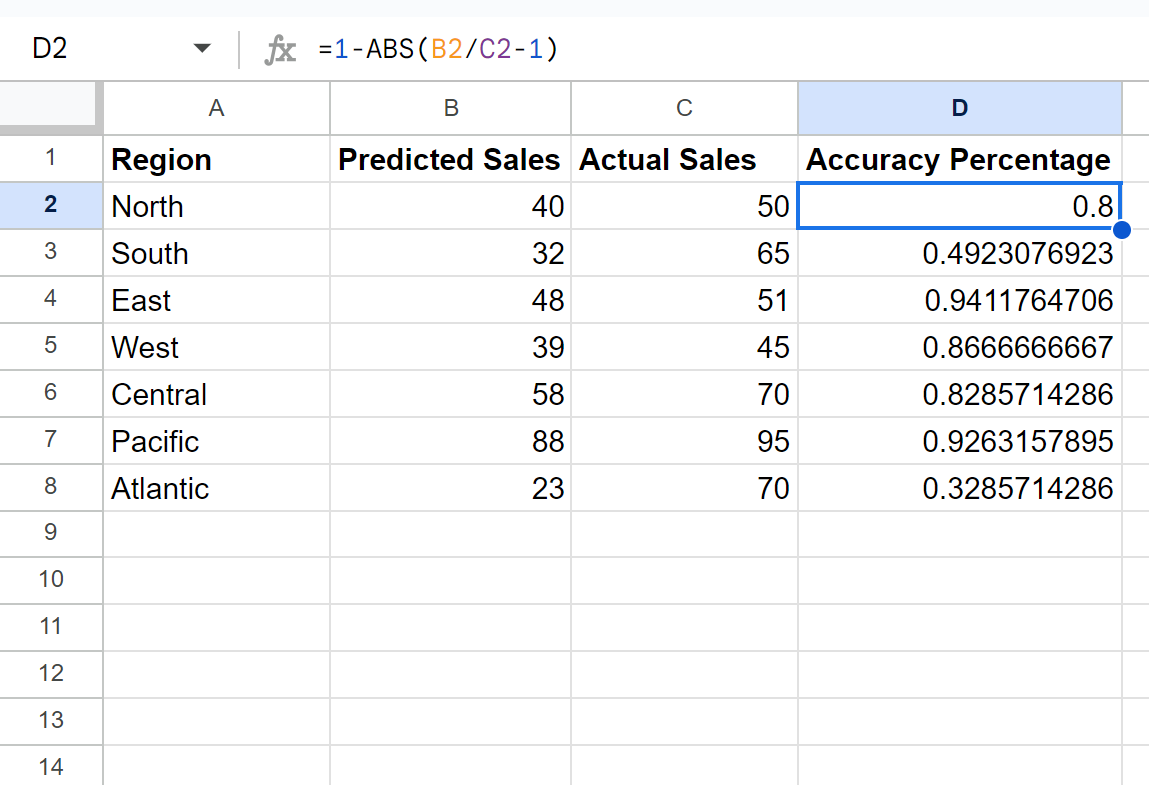Select column header A
This screenshot has width=1149, height=785.
(x=216, y=108)
